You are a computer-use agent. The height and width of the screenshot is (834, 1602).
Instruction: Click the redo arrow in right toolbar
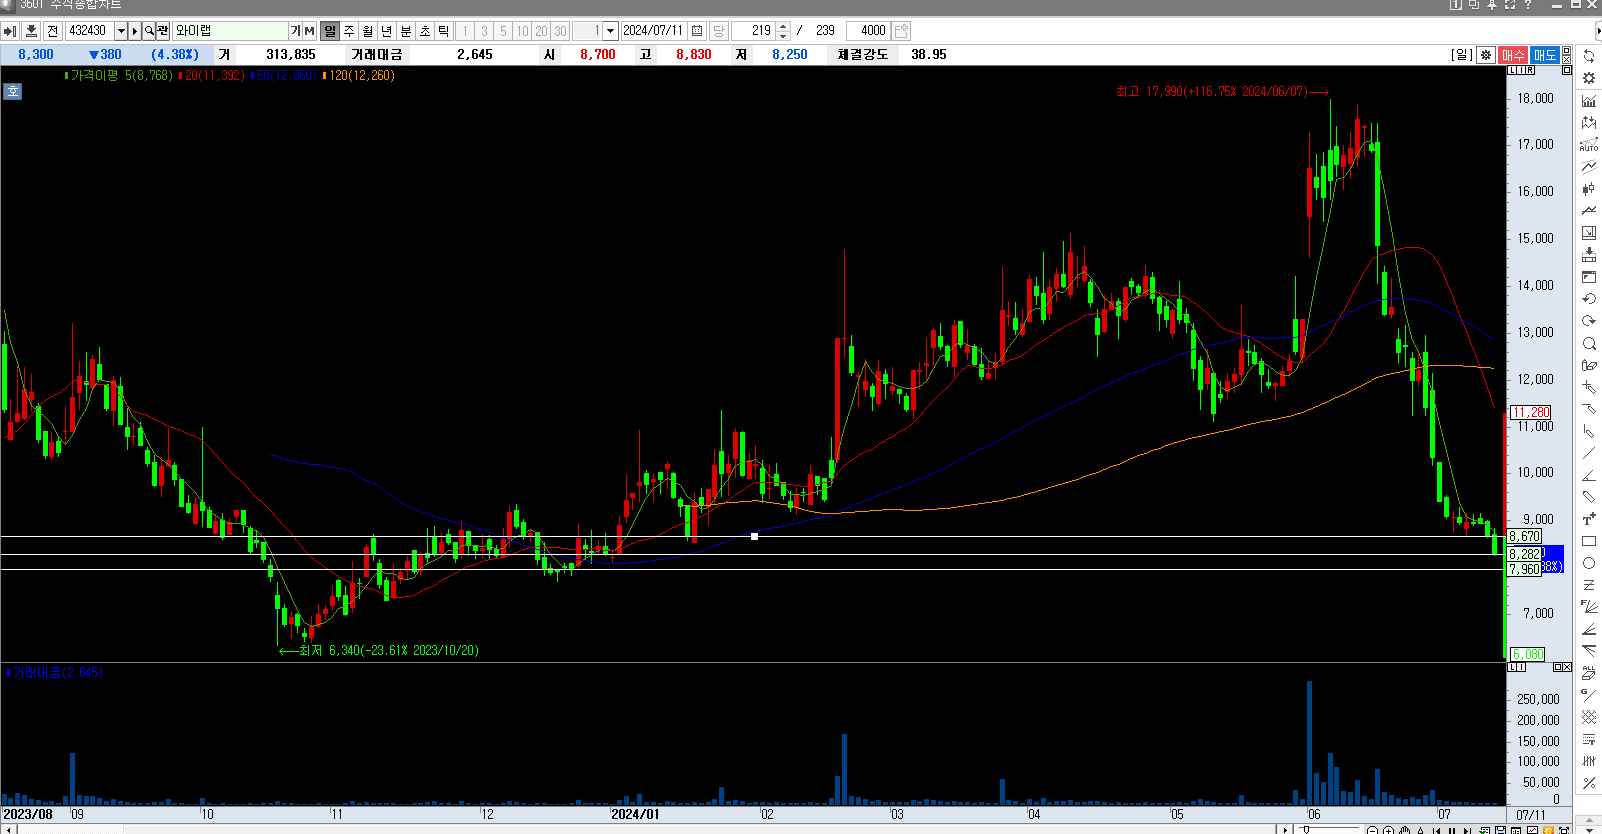pyautogui.click(x=1589, y=321)
